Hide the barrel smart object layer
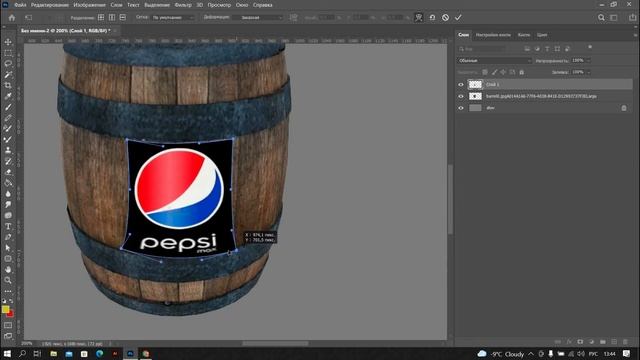This screenshot has height=360, width=640. (461, 96)
